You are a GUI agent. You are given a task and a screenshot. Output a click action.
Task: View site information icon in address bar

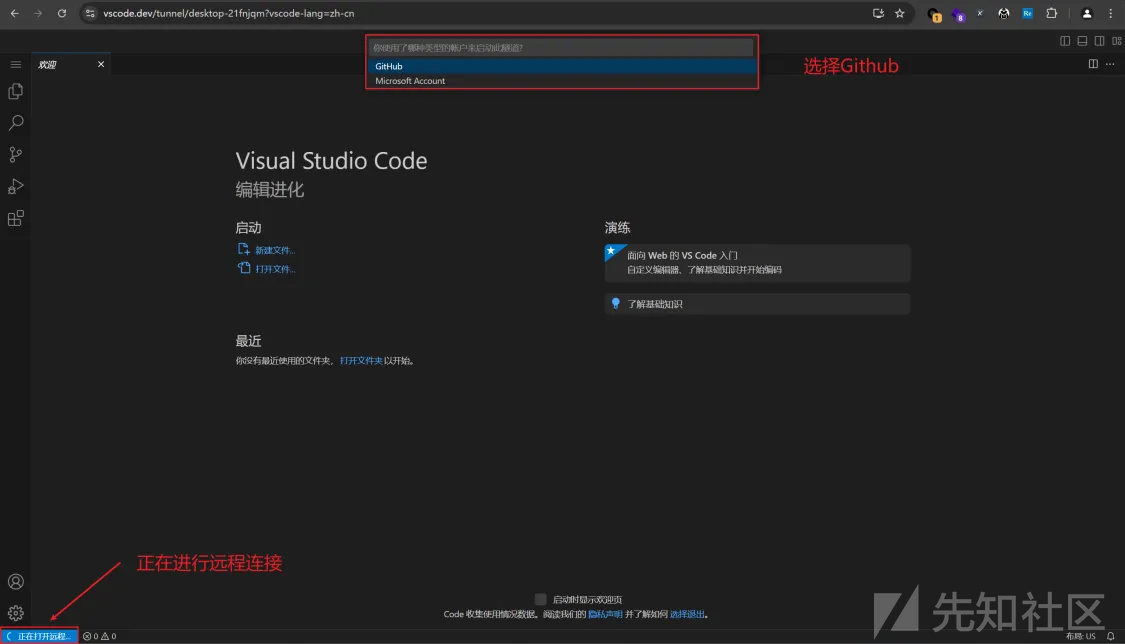click(x=90, y=13)
